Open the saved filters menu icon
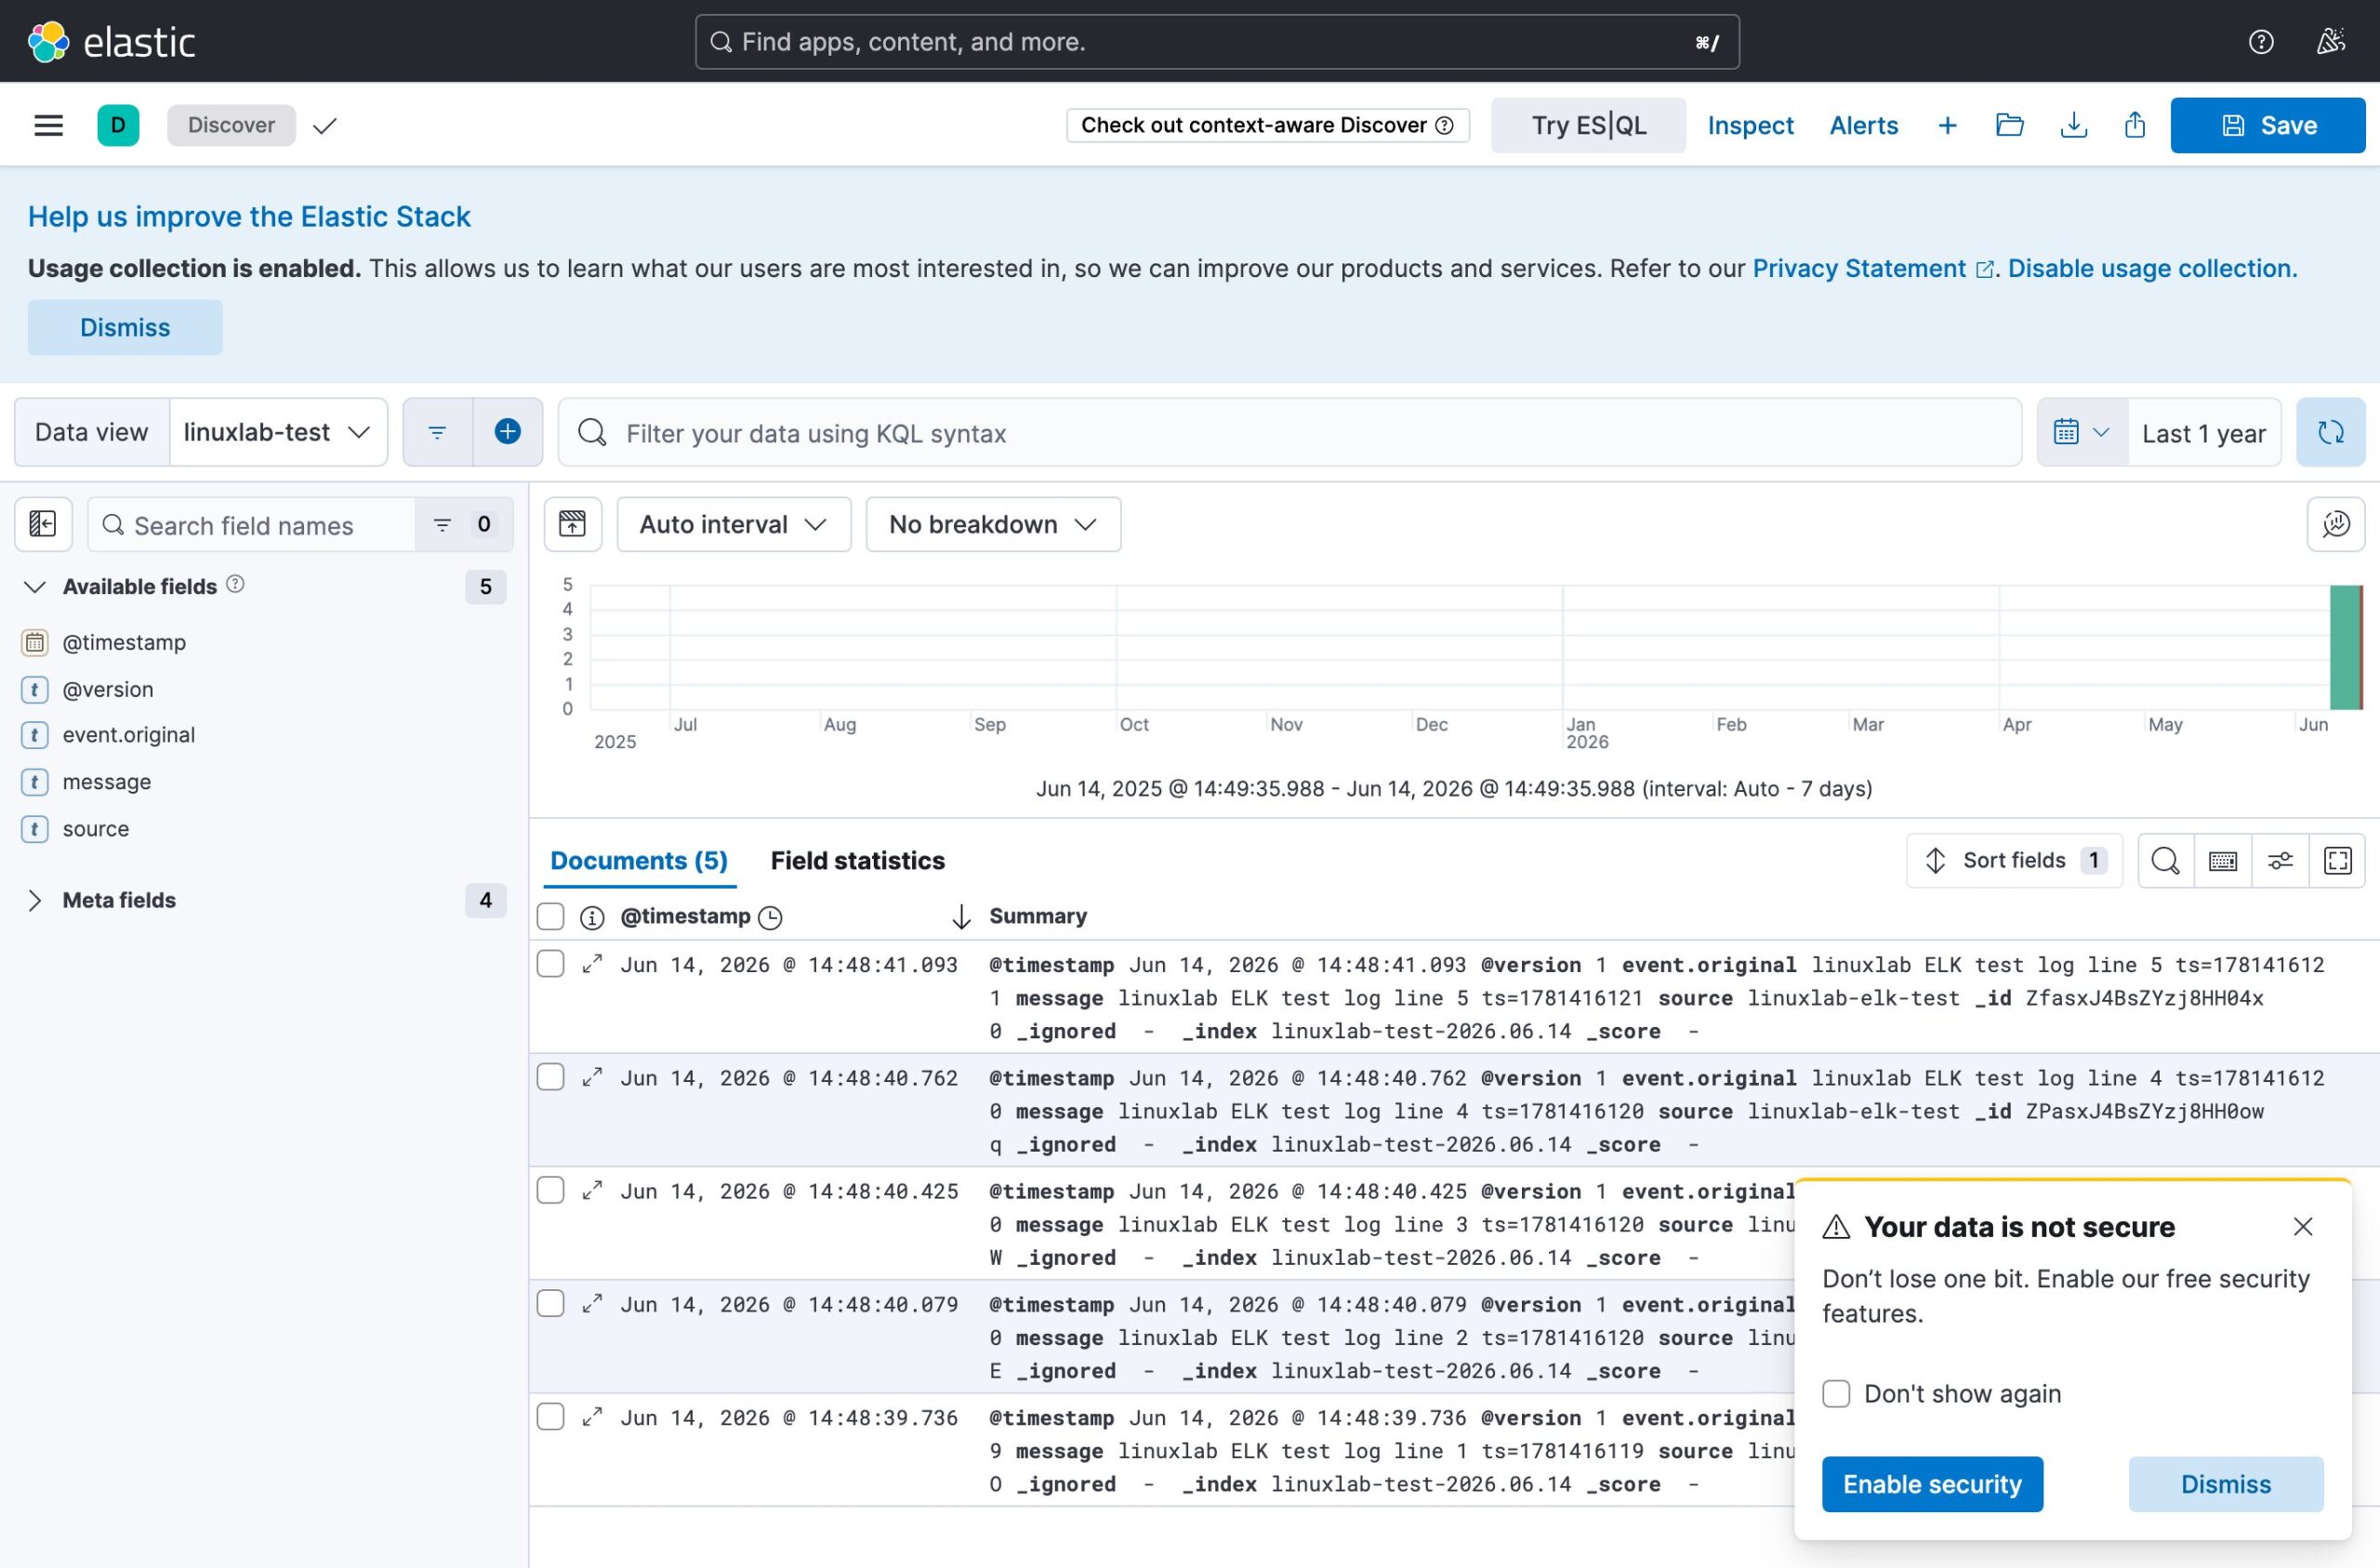Image resolution: width=2380 pixels, height=1568 pixels. [x=437, y=432]
